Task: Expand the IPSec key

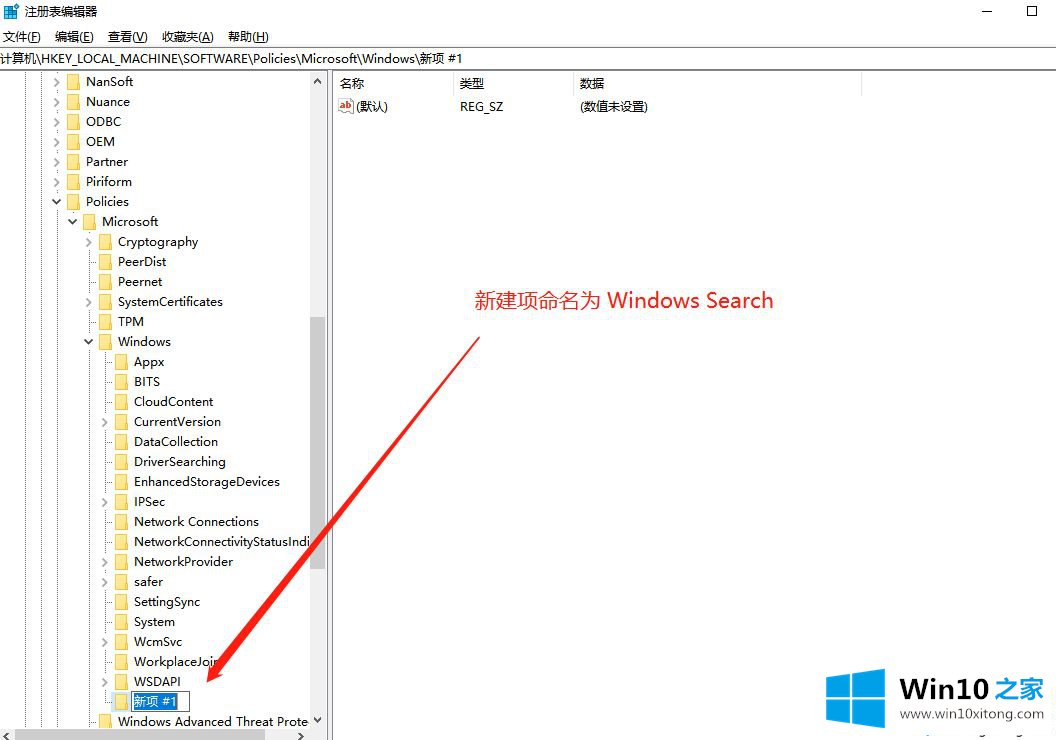Action: pyautogui.click(x=104, y=502)
